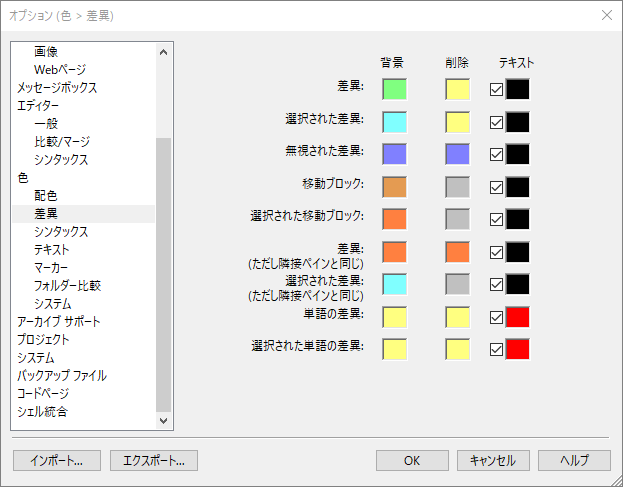The image size is (623, 487).
Task: Select 一般 under エディター
Action: (x=46, y=124)
